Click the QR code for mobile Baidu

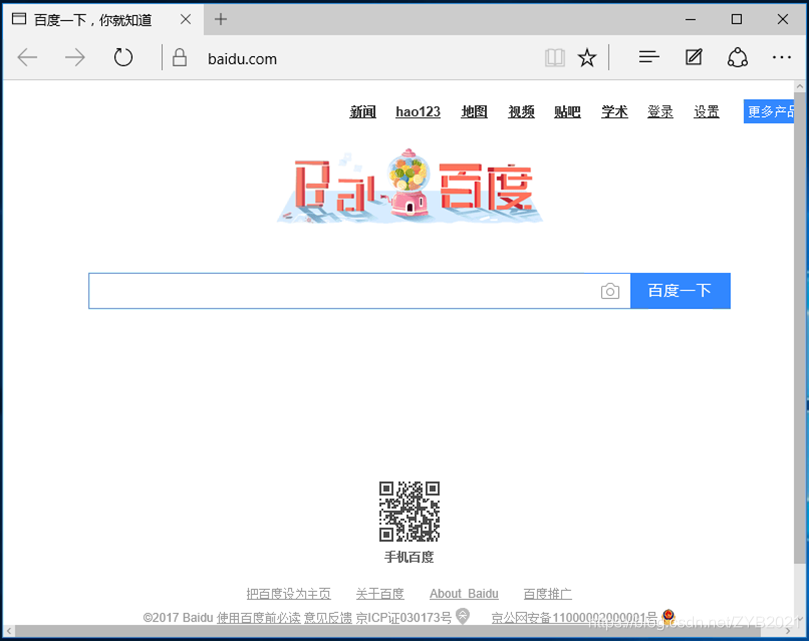coord(410,511)
